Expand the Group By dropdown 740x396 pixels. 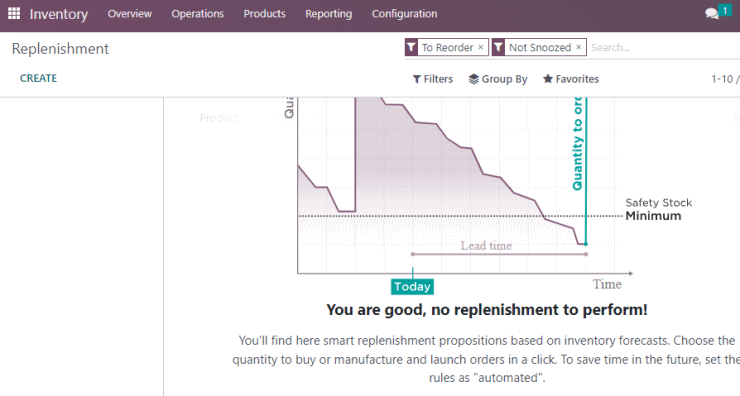pyautogui.click(x=498, y=79)
